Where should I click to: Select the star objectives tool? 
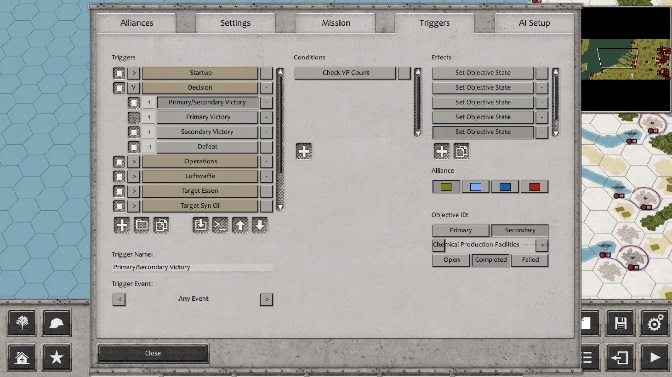57,357
